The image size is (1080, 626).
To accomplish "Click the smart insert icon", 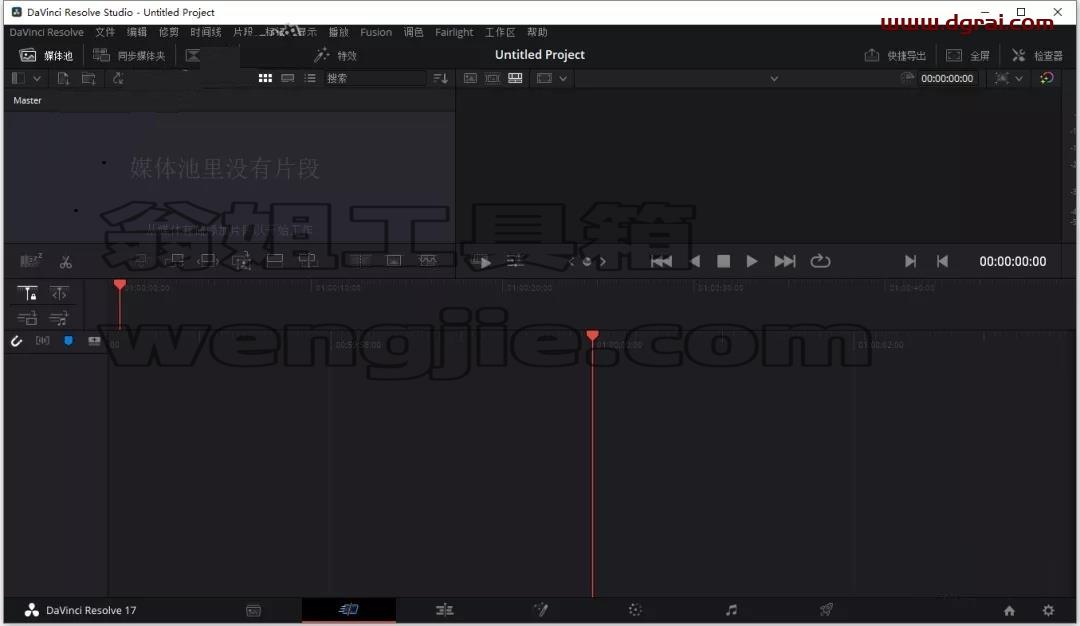I will tap(141, 260).
